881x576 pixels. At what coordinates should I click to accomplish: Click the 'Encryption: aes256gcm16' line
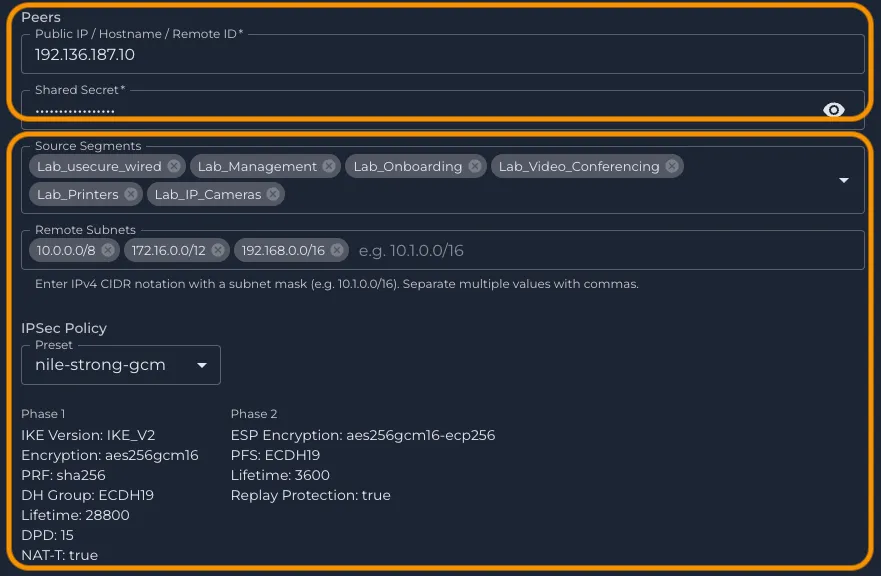click(110, 455)
